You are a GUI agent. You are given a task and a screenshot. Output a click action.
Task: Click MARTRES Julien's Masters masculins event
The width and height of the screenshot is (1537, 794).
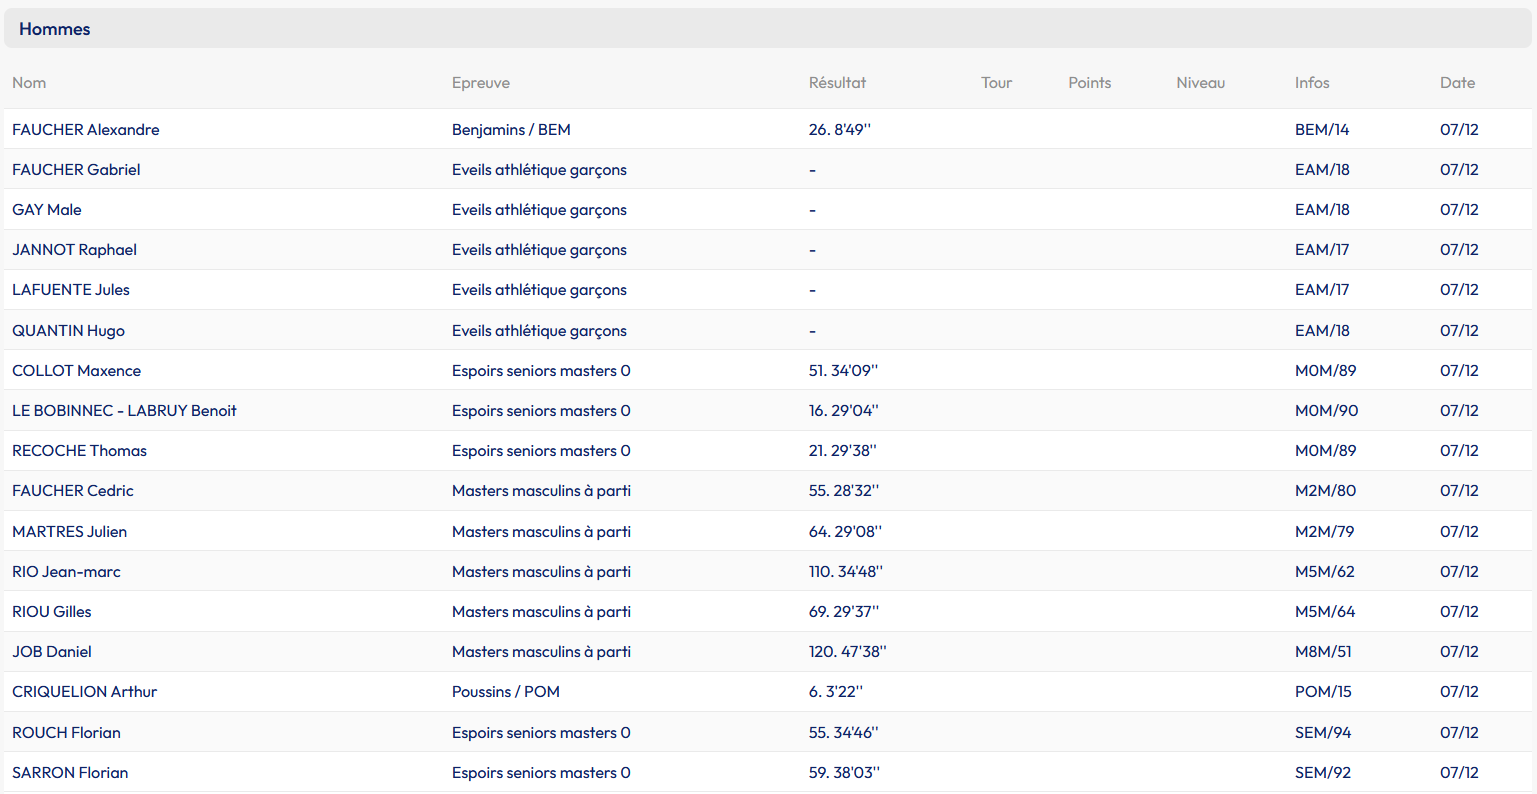(541, 532)
